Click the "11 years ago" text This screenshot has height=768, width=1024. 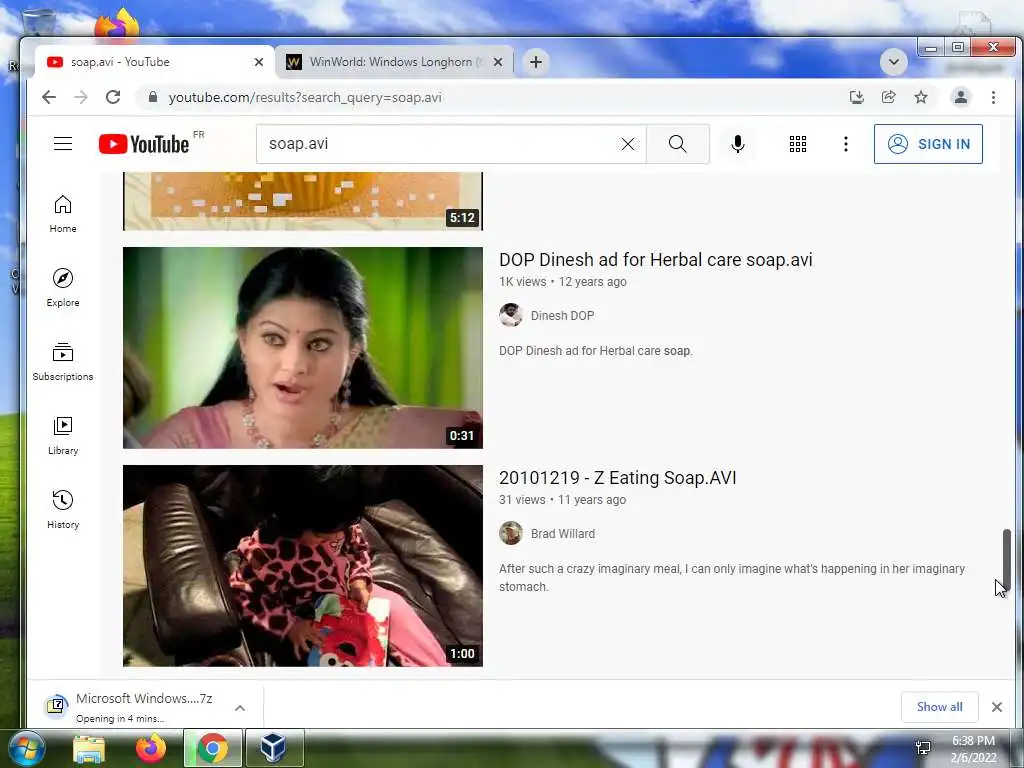[x=592, y=500]
